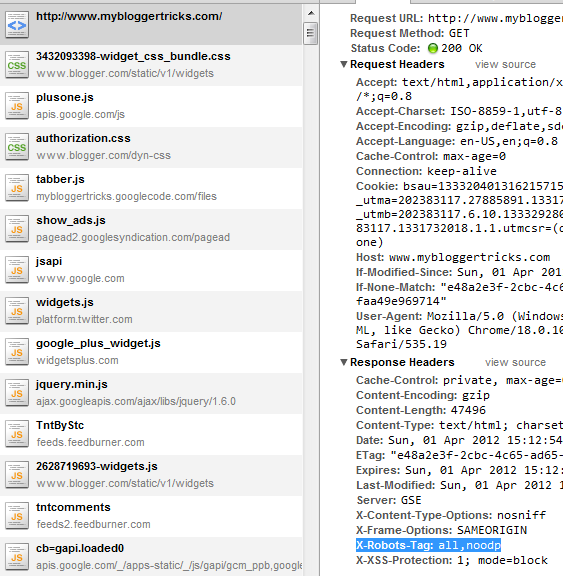Click the Request Method: GET line
The width and height of the screenshot is (563, 576).
pyautogui.click(x=409, y=33)
